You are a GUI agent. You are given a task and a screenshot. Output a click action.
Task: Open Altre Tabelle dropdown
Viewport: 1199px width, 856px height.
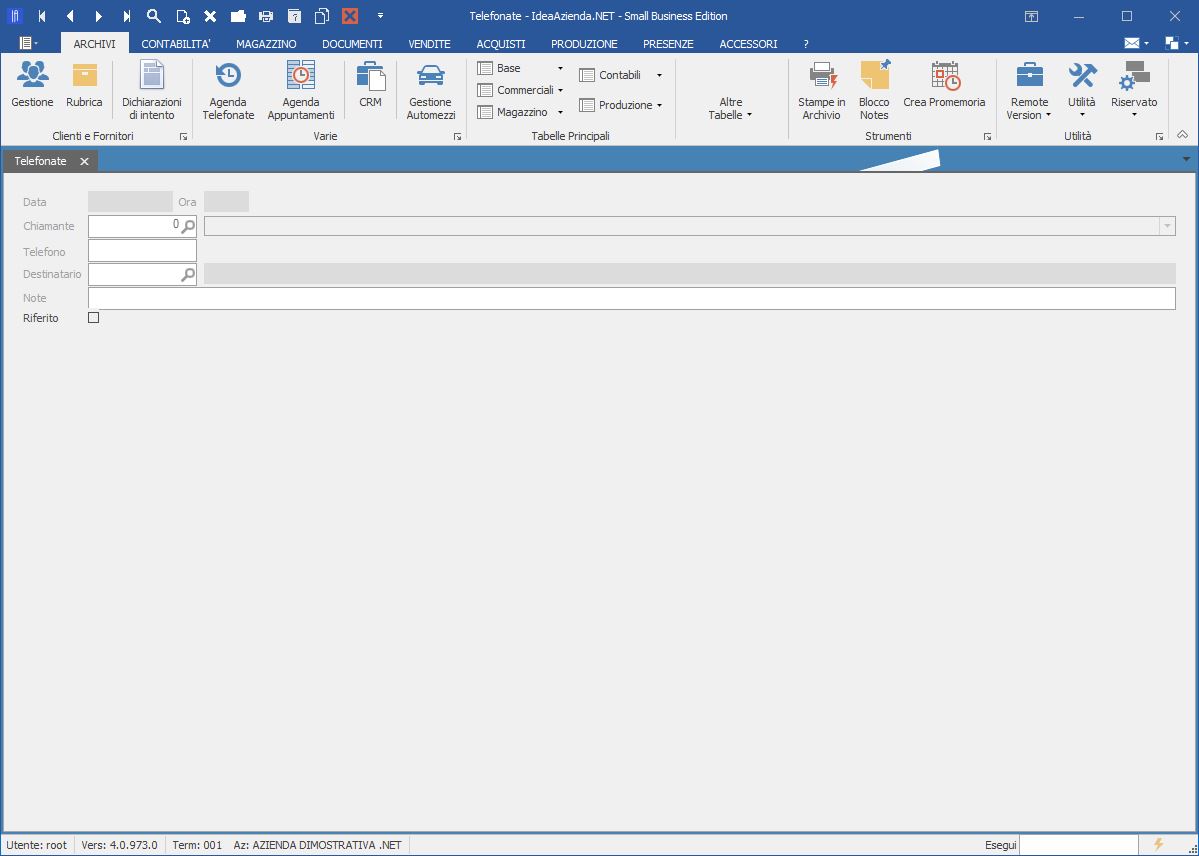pyautogui.click(x=730, y=108)
